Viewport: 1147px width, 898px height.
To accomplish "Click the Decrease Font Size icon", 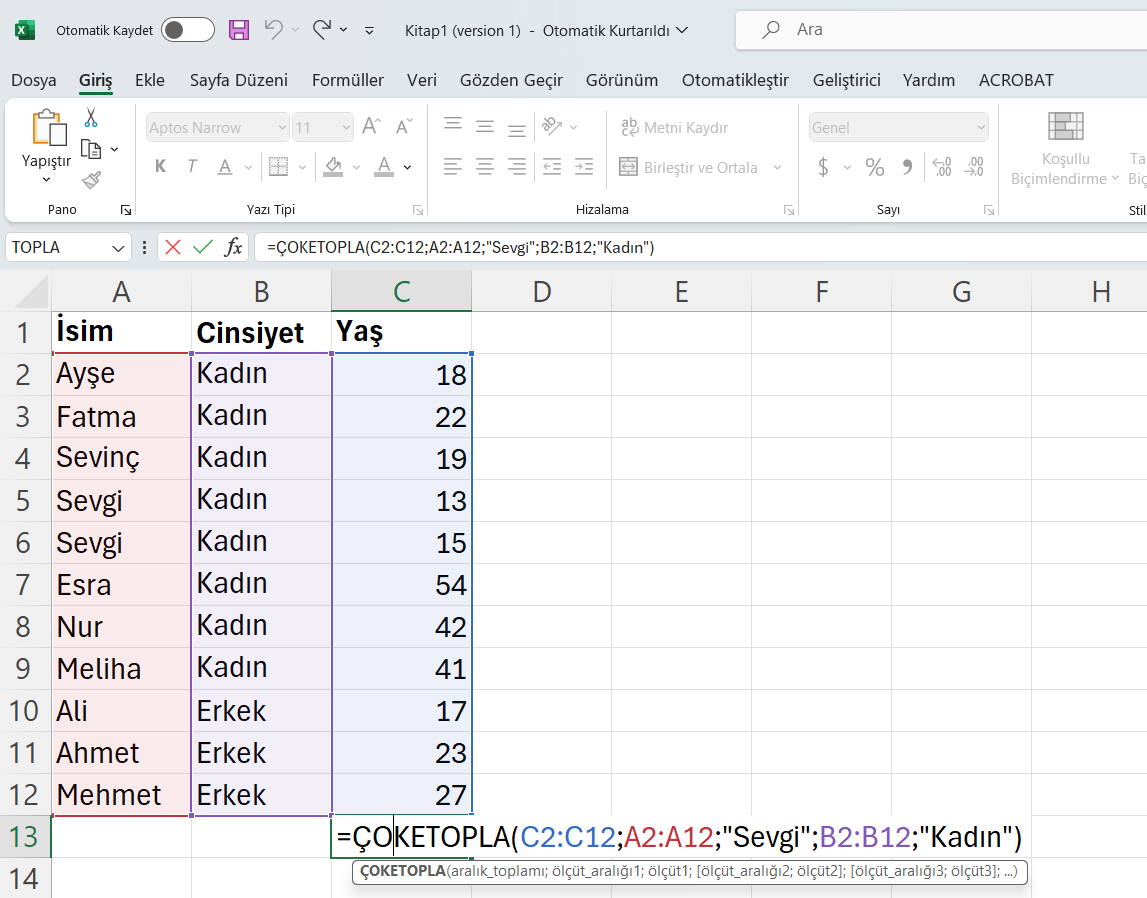I will [x=404, y=127].
